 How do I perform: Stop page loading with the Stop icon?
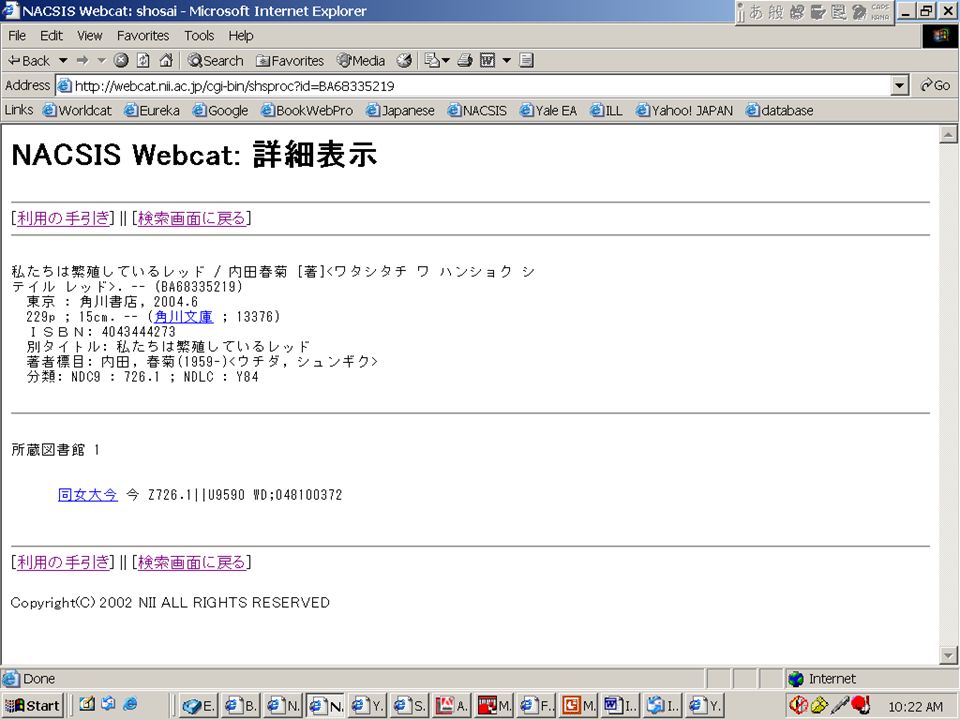tap(121, 60)
